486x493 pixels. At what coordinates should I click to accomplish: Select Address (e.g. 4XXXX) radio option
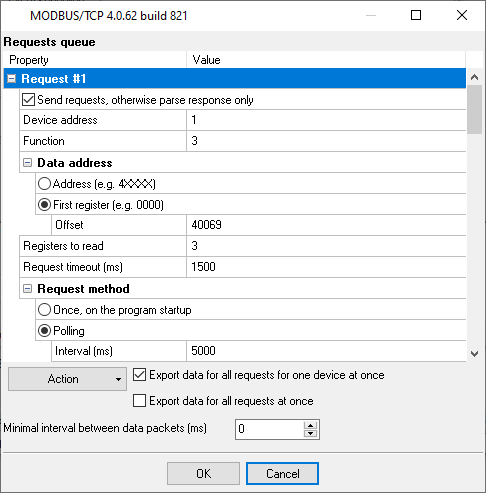pyautogui.click(x=44, y=184)
